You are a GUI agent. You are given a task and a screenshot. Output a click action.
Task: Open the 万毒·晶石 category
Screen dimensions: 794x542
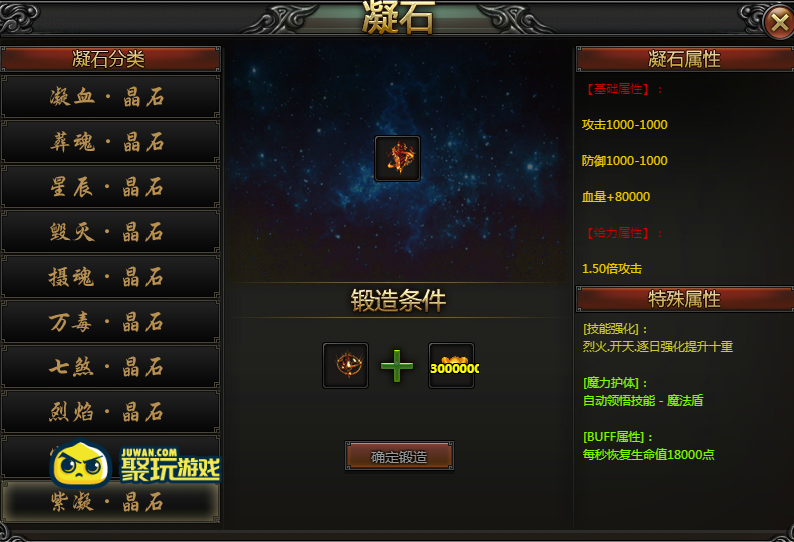(110, 322)
